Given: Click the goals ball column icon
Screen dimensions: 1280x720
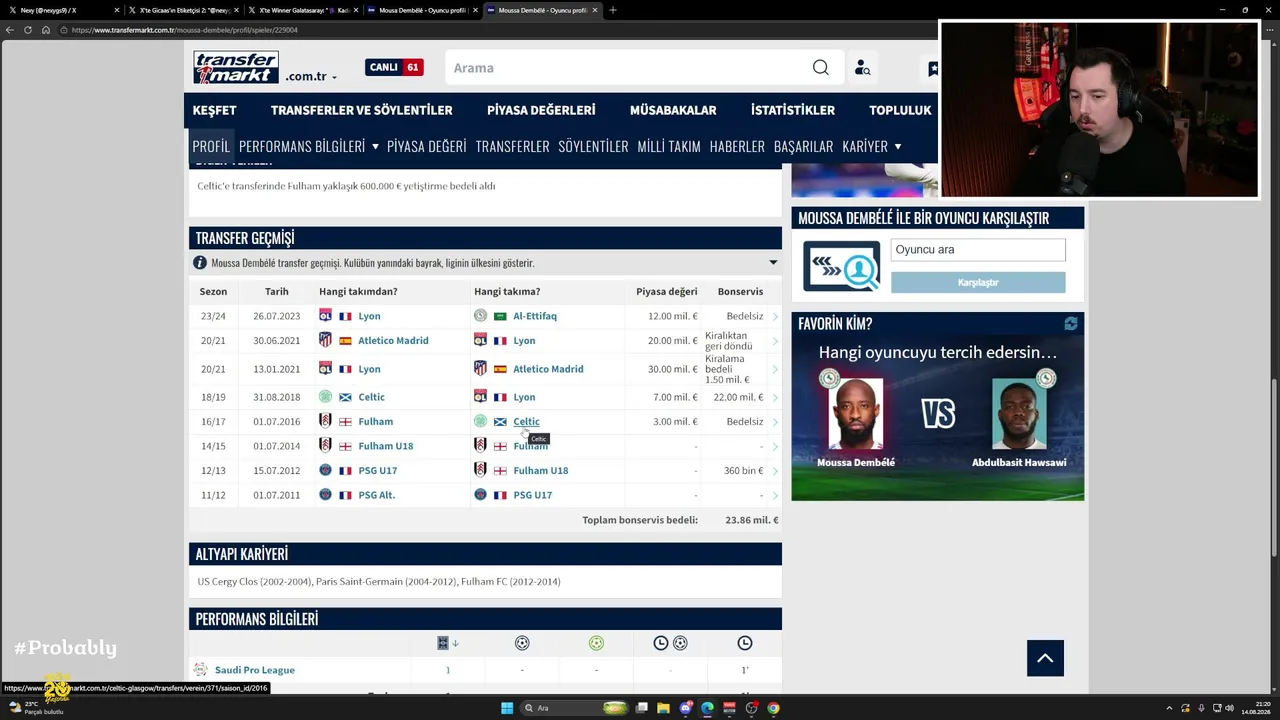Looking at the screenshot, I should [x=522, y=643].
